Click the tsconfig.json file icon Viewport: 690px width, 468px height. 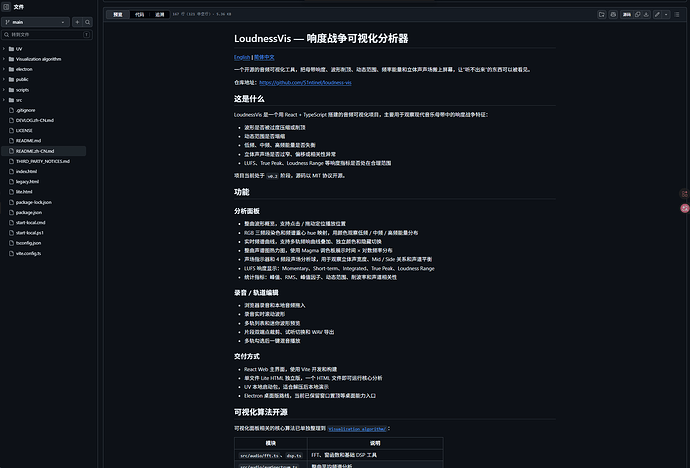click(x=11, y=243)
